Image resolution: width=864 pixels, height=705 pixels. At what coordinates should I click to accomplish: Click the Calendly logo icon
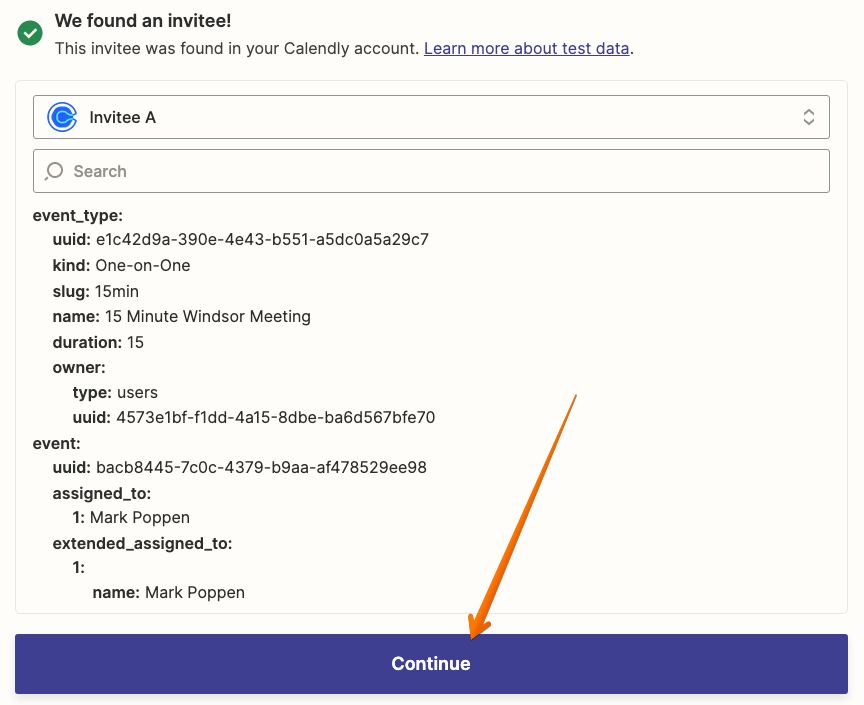coord(62,117)
